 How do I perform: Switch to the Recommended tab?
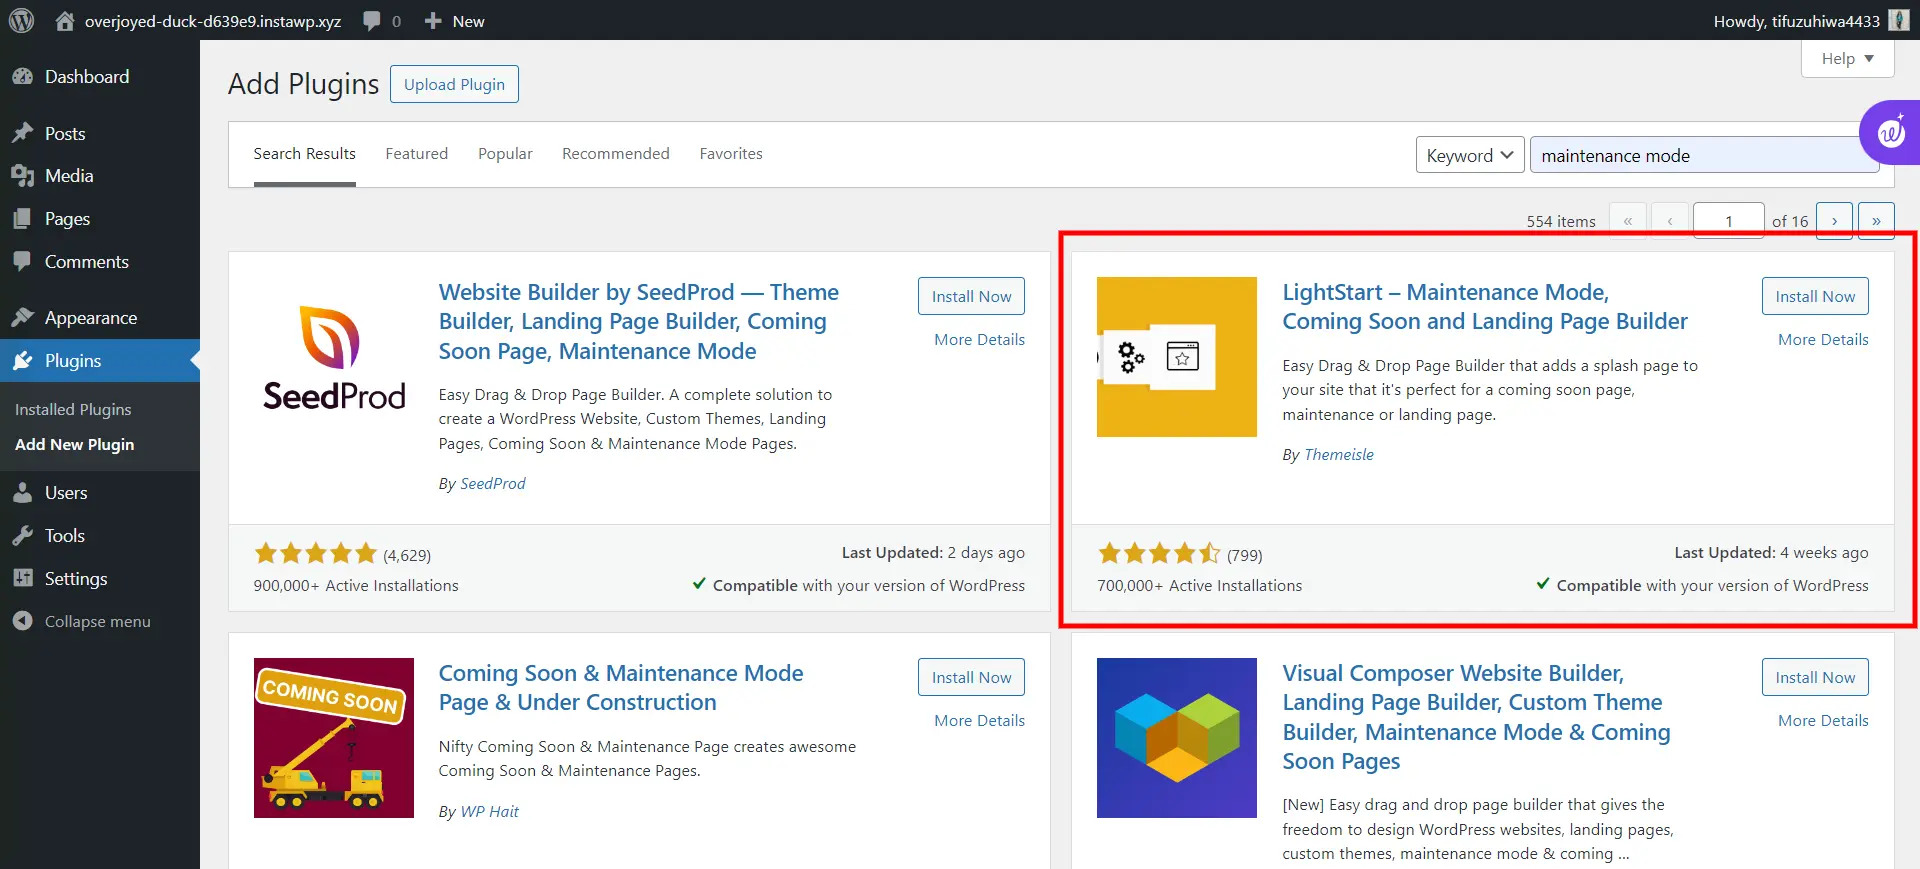click(x=616, y=153)
